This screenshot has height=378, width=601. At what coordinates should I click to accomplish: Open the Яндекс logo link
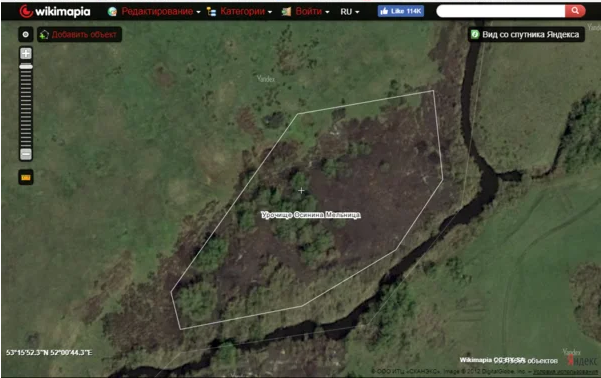click(x=582, y=360)
